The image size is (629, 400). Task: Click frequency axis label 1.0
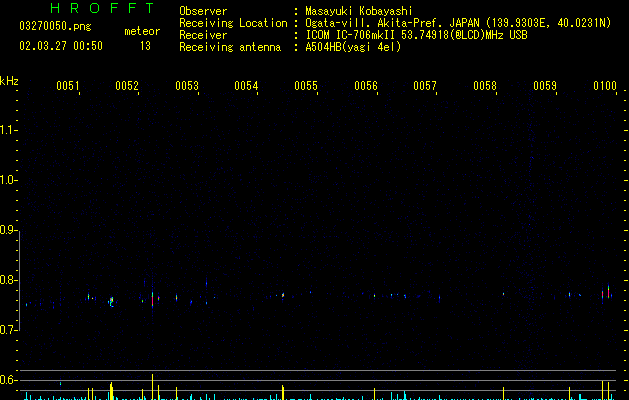pyautogui.click(x=8, y=180)
